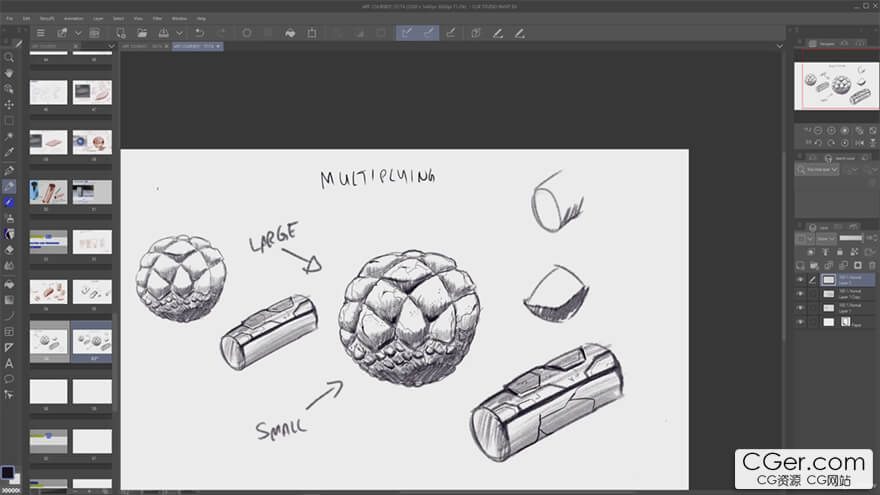Select the Pen tool

pyautogui.click(x=9, y=171)
